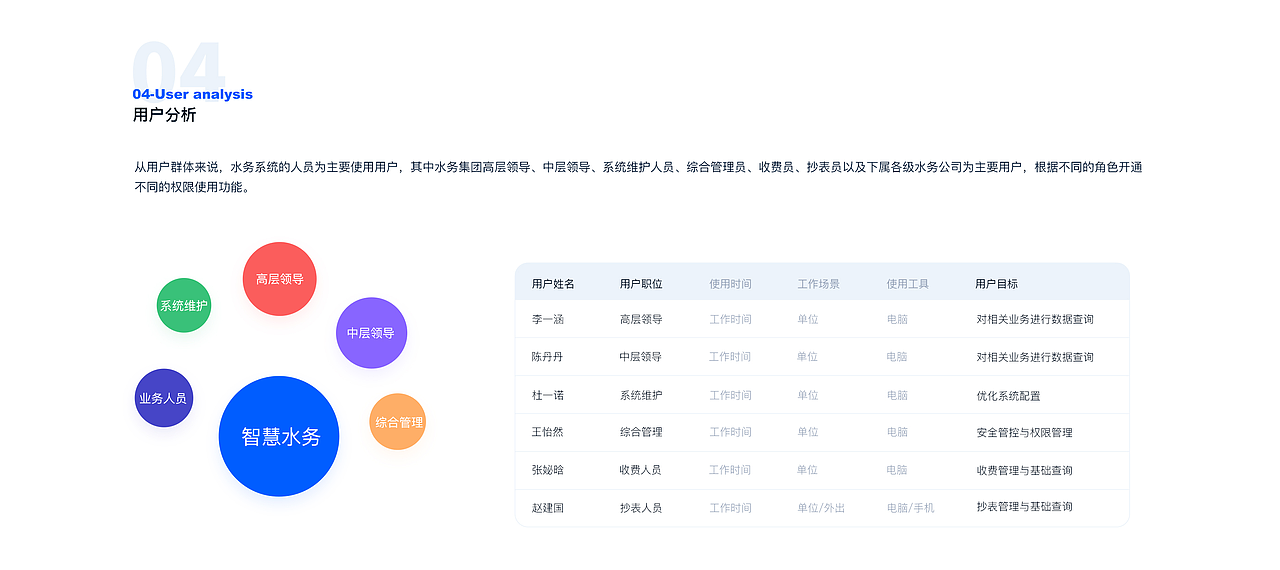Click 工作时间 in the 李一涵 row
1280x570 pixels.
tap(730, 320)
